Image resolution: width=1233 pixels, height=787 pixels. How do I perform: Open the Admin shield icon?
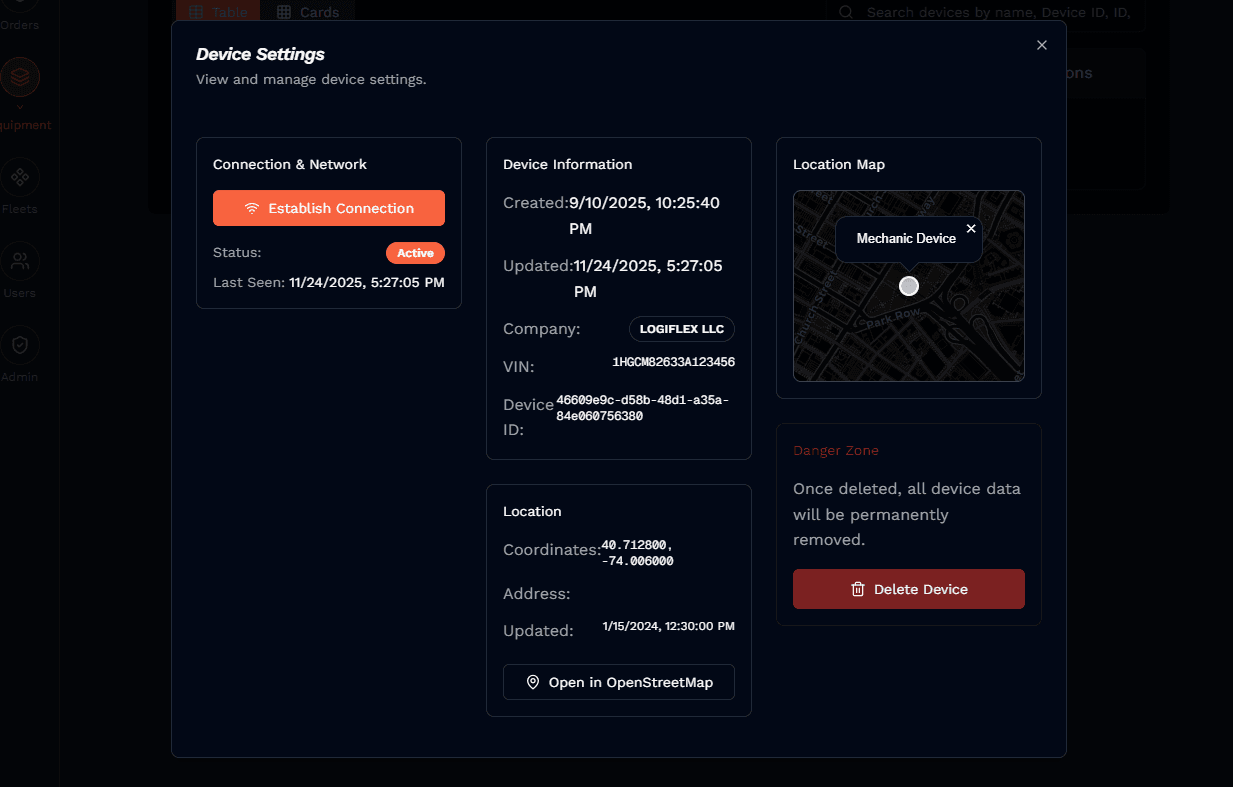tap(20, 346)
